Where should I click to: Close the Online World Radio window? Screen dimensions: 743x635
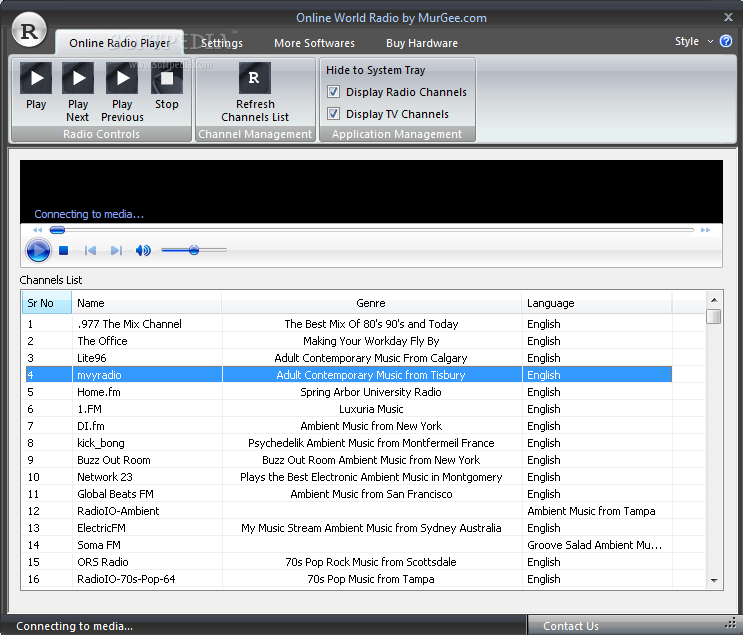(x=728, y=17)
